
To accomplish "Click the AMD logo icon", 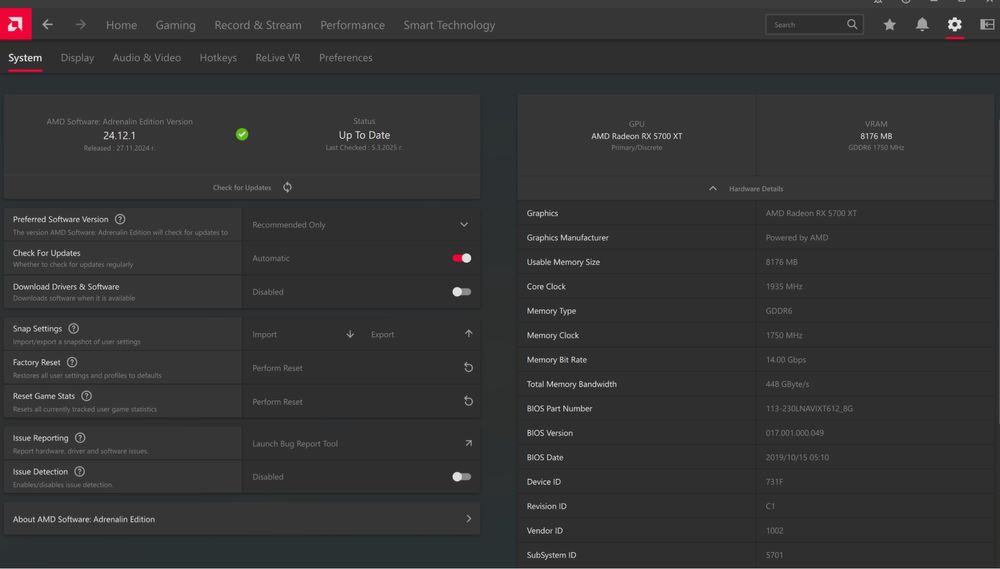I will (x=15, y=24).
